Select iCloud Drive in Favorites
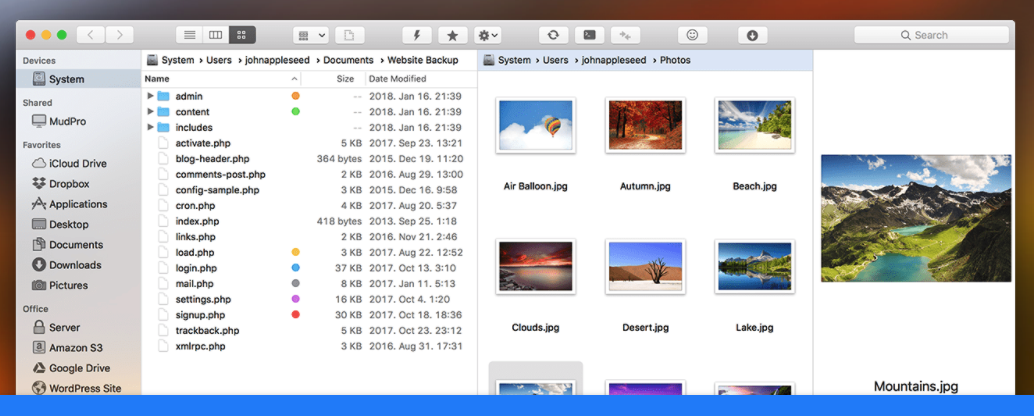 coord(77,164)
